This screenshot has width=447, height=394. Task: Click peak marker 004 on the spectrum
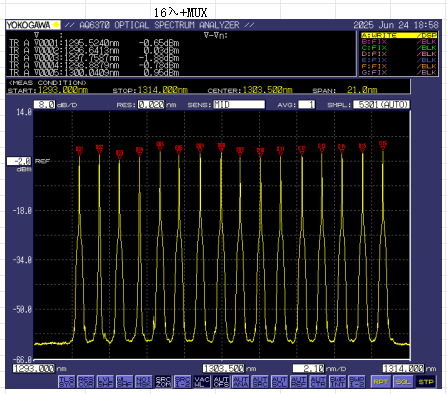(139, 151)
